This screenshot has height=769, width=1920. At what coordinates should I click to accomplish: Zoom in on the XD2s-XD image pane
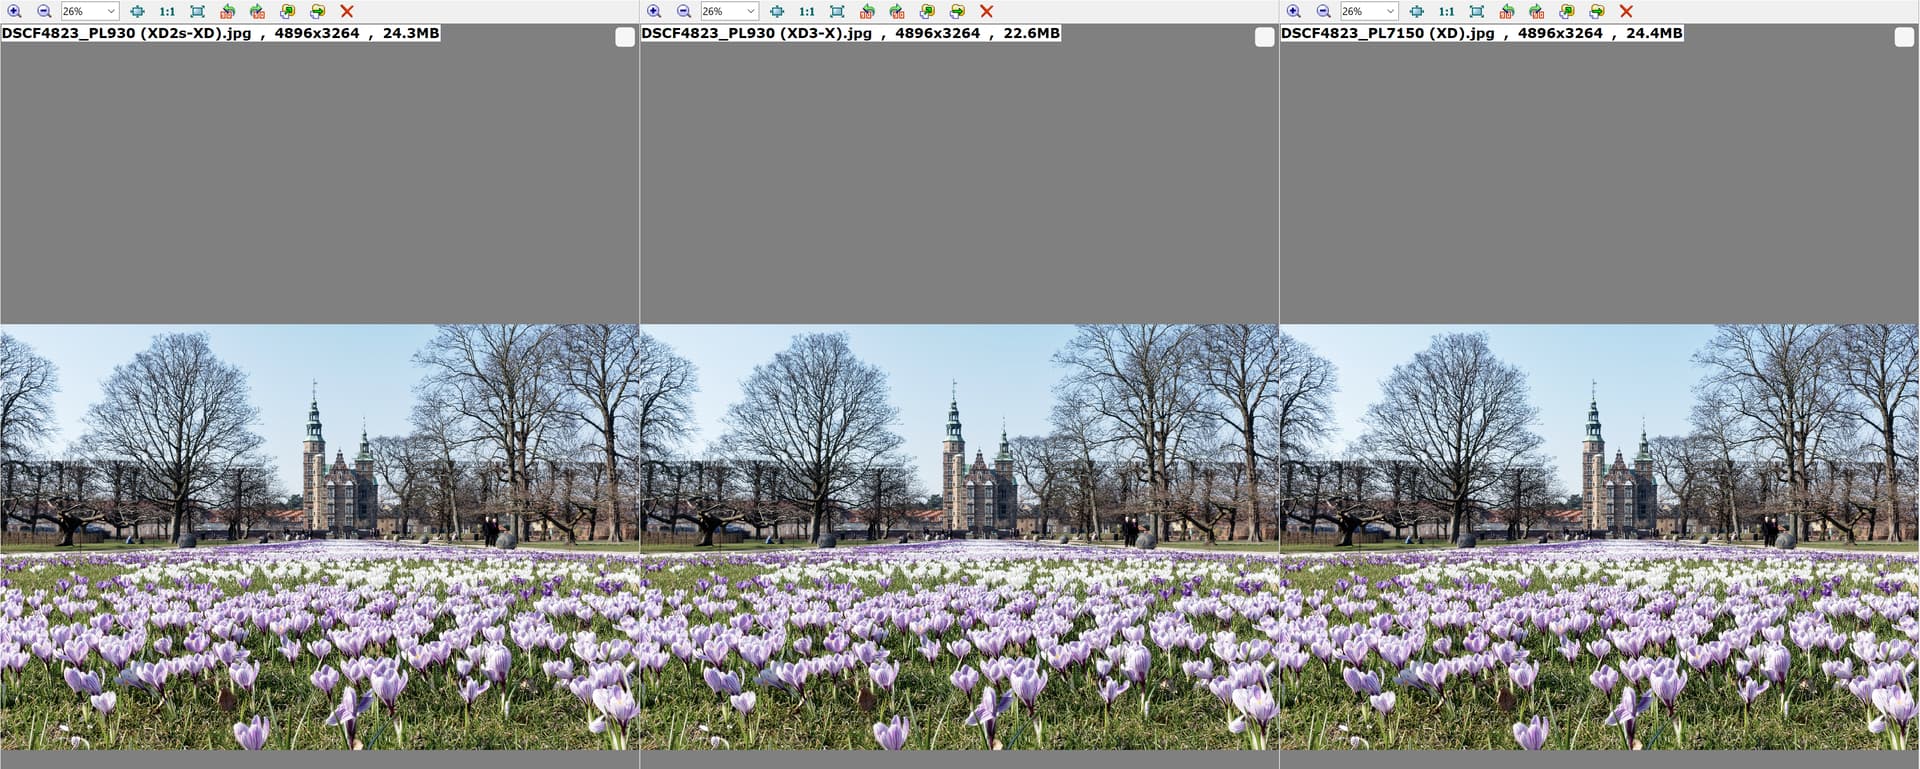[14, 11]
